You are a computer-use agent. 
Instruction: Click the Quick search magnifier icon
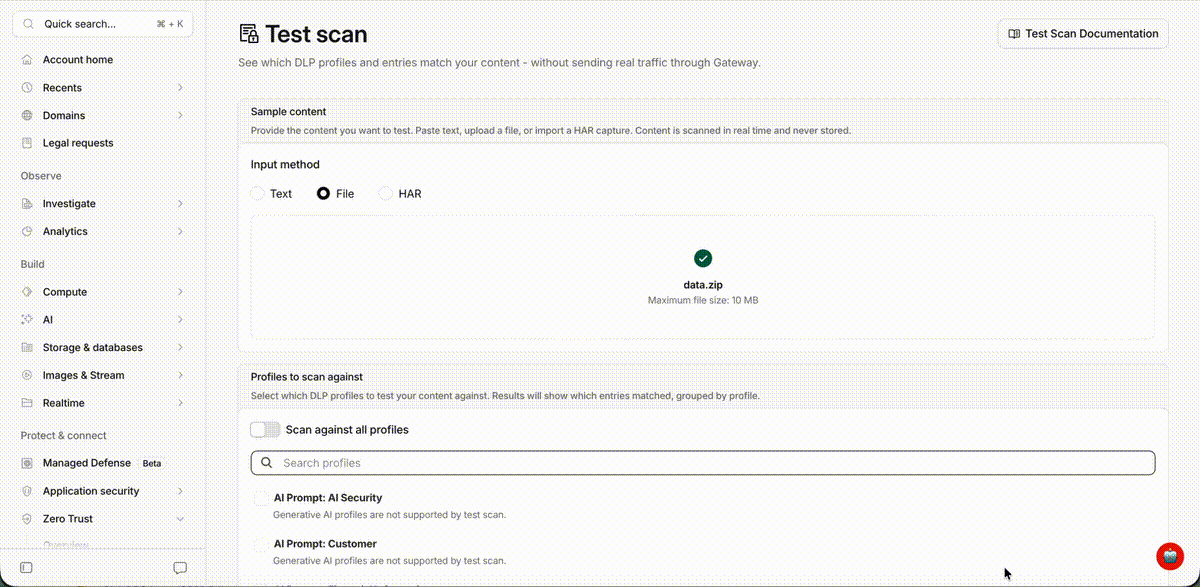click(x=29, y=24)
